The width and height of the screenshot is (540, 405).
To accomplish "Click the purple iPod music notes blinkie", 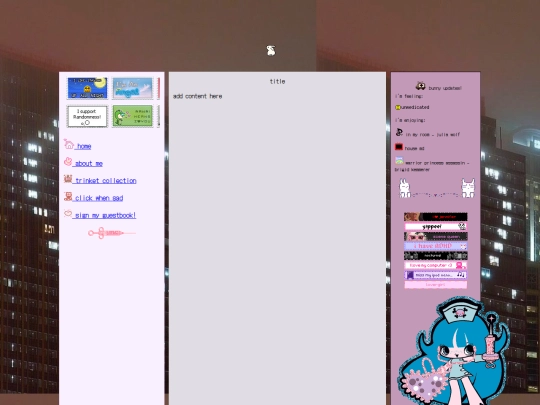I will point(436,275).
